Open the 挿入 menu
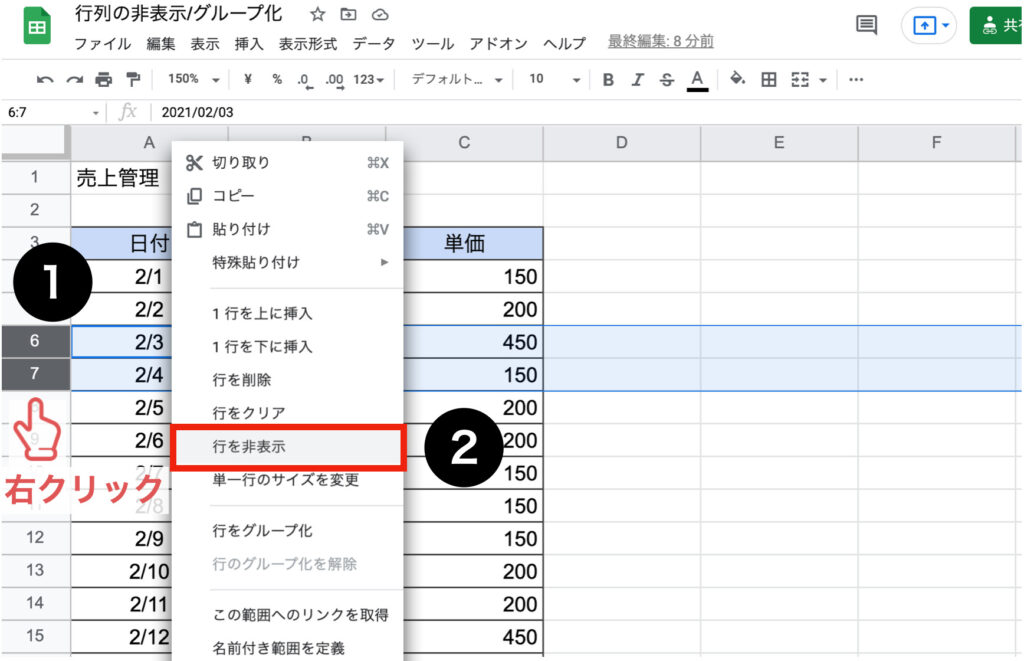 (x=249, y=44)
